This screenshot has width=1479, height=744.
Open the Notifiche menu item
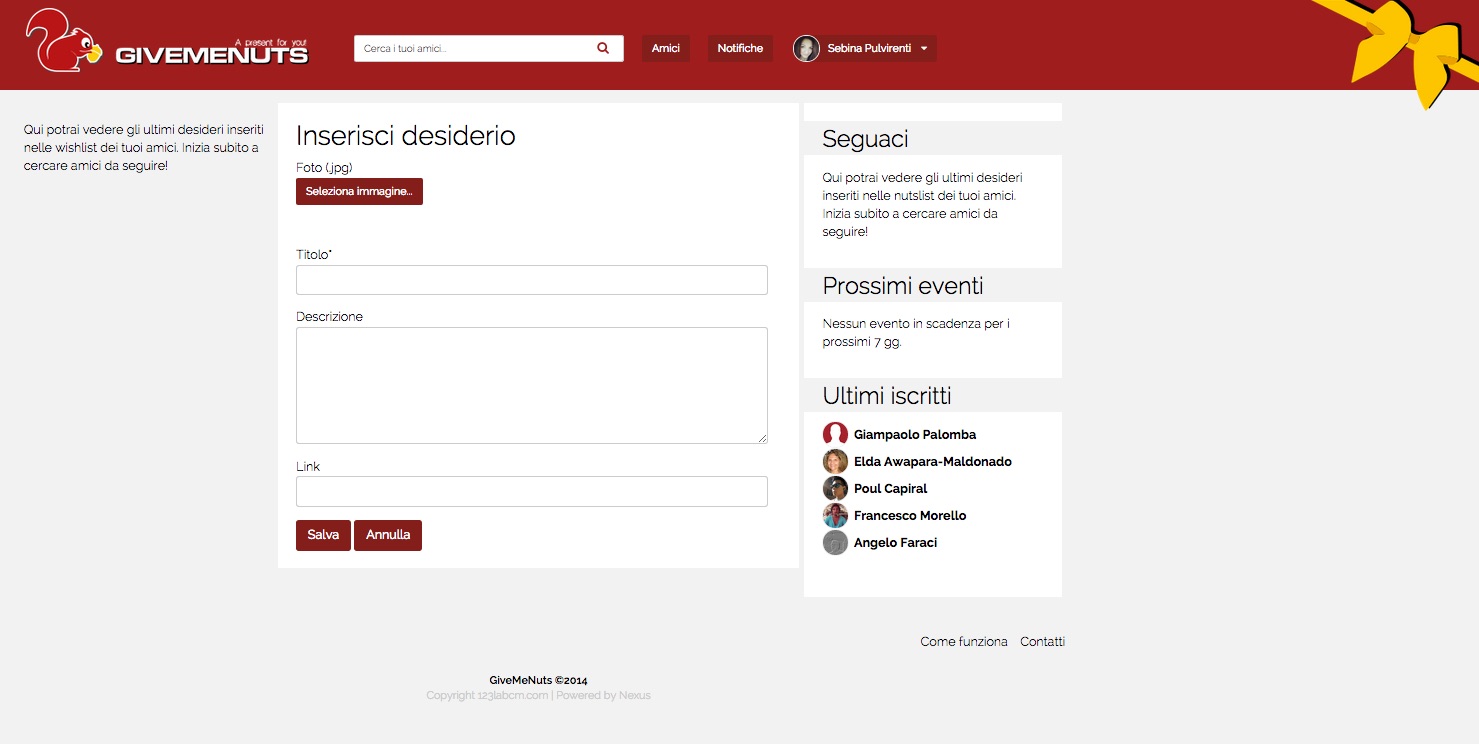(x=740, y=48)
